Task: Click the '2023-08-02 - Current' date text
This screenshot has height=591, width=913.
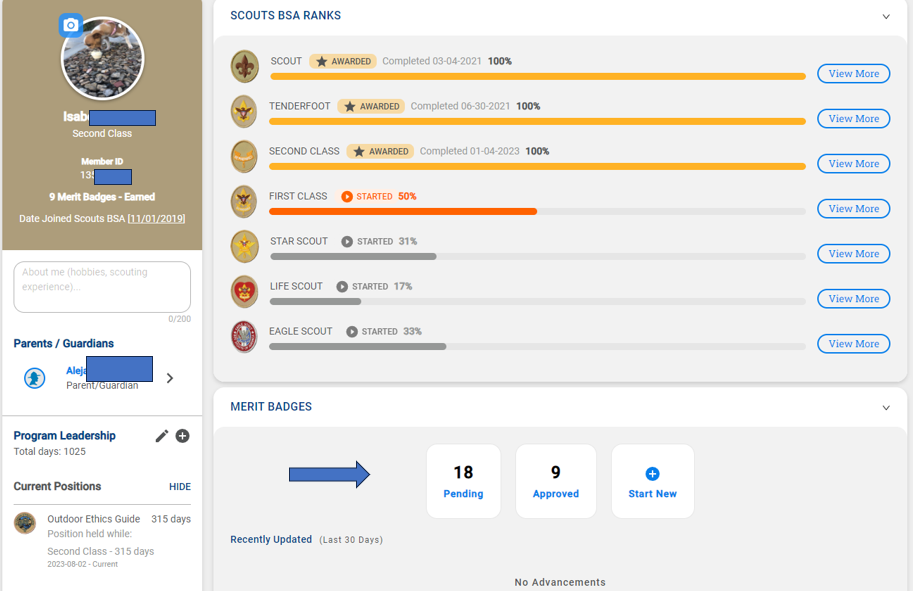Action: coord(83,564)
